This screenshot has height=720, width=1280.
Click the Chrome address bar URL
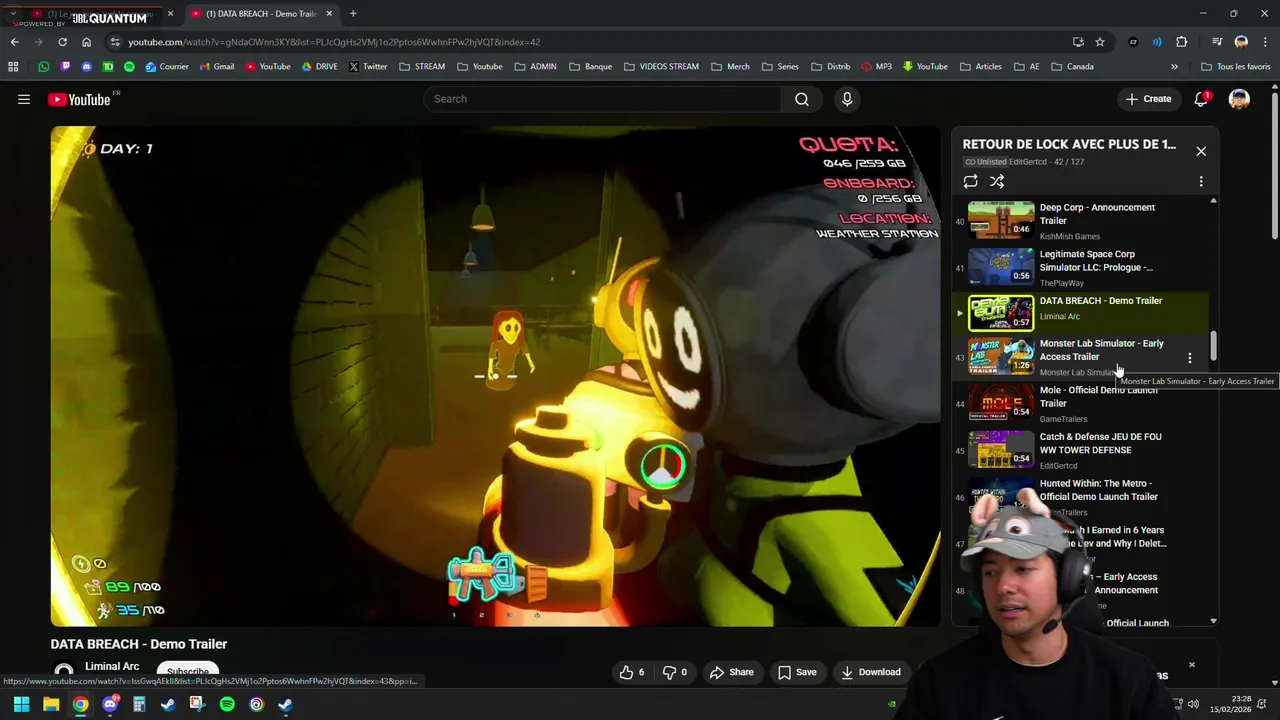click(334, 42)
